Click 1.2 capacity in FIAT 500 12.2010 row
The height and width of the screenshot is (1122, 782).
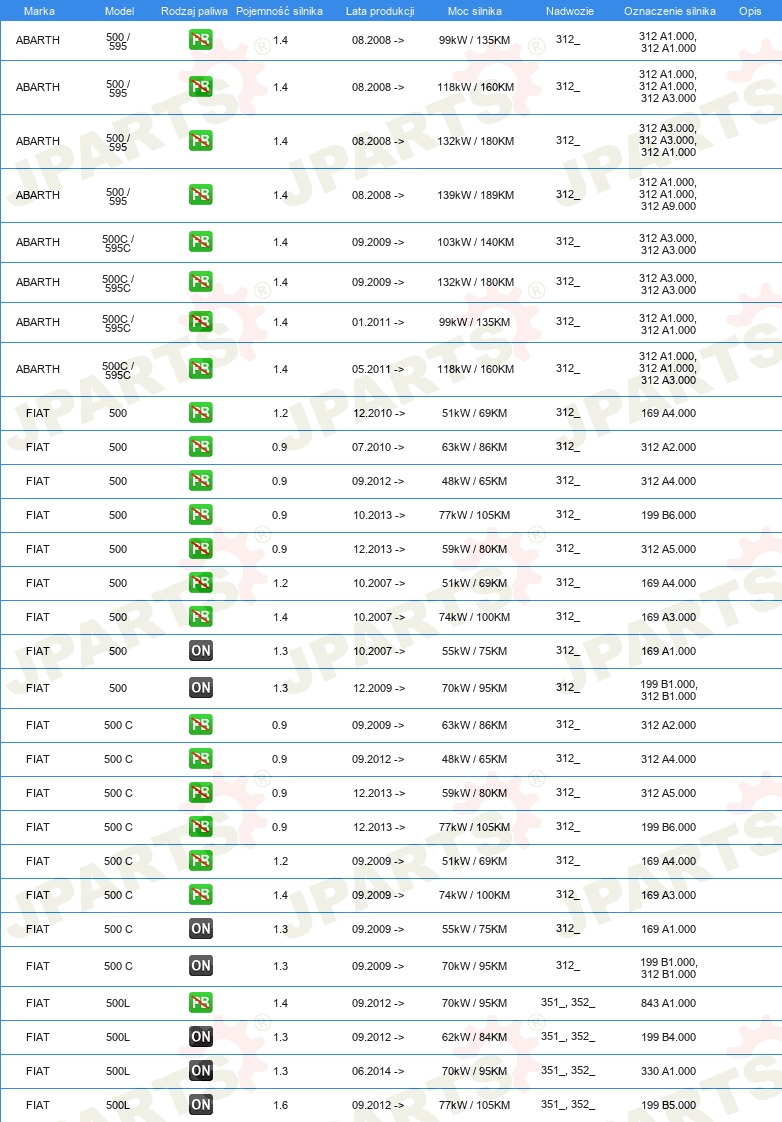coord(280,413)
